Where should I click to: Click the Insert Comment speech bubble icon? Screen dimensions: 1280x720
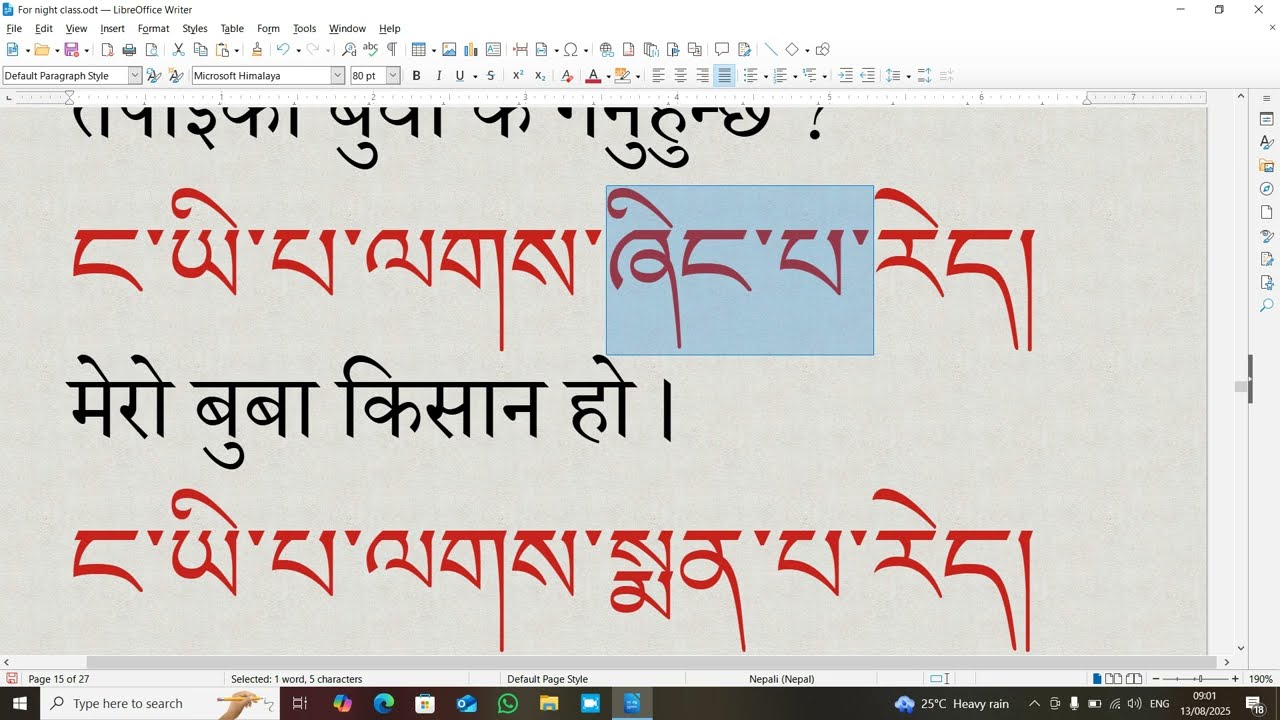pyautogui.click(x=721, y=50)
